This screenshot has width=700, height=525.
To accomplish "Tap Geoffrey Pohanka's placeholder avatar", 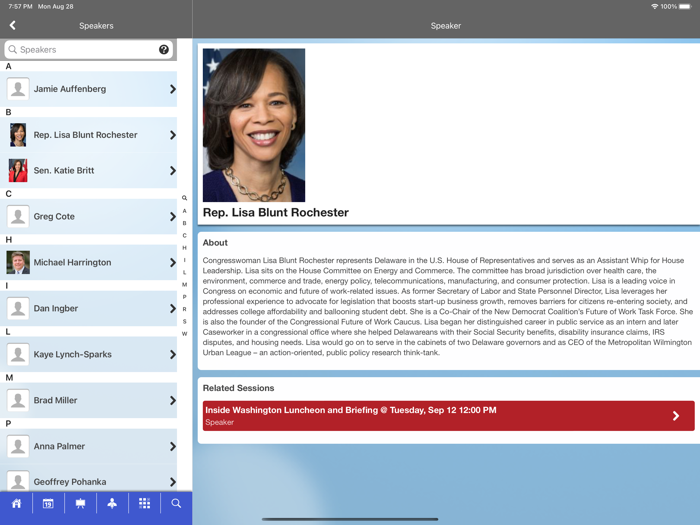I will (18, 481).
